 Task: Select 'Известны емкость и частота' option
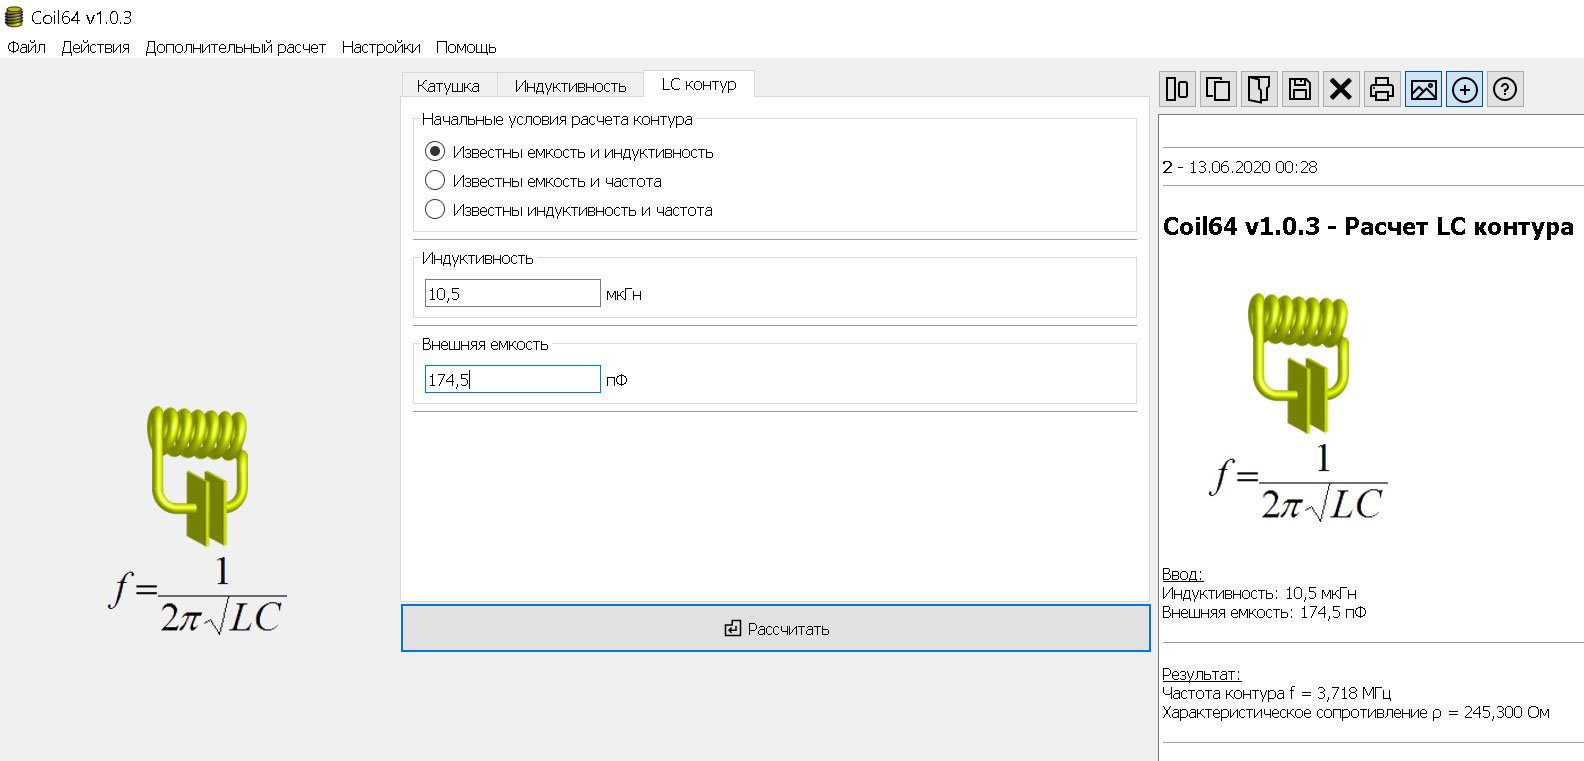[435, 181]
